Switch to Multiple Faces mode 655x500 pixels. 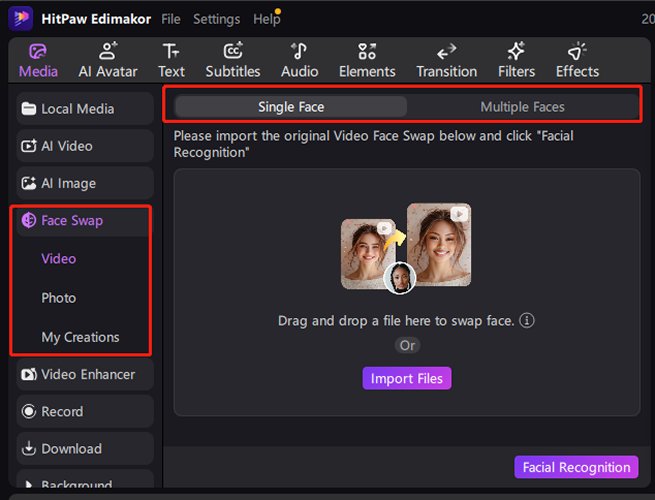coord(522,107)
